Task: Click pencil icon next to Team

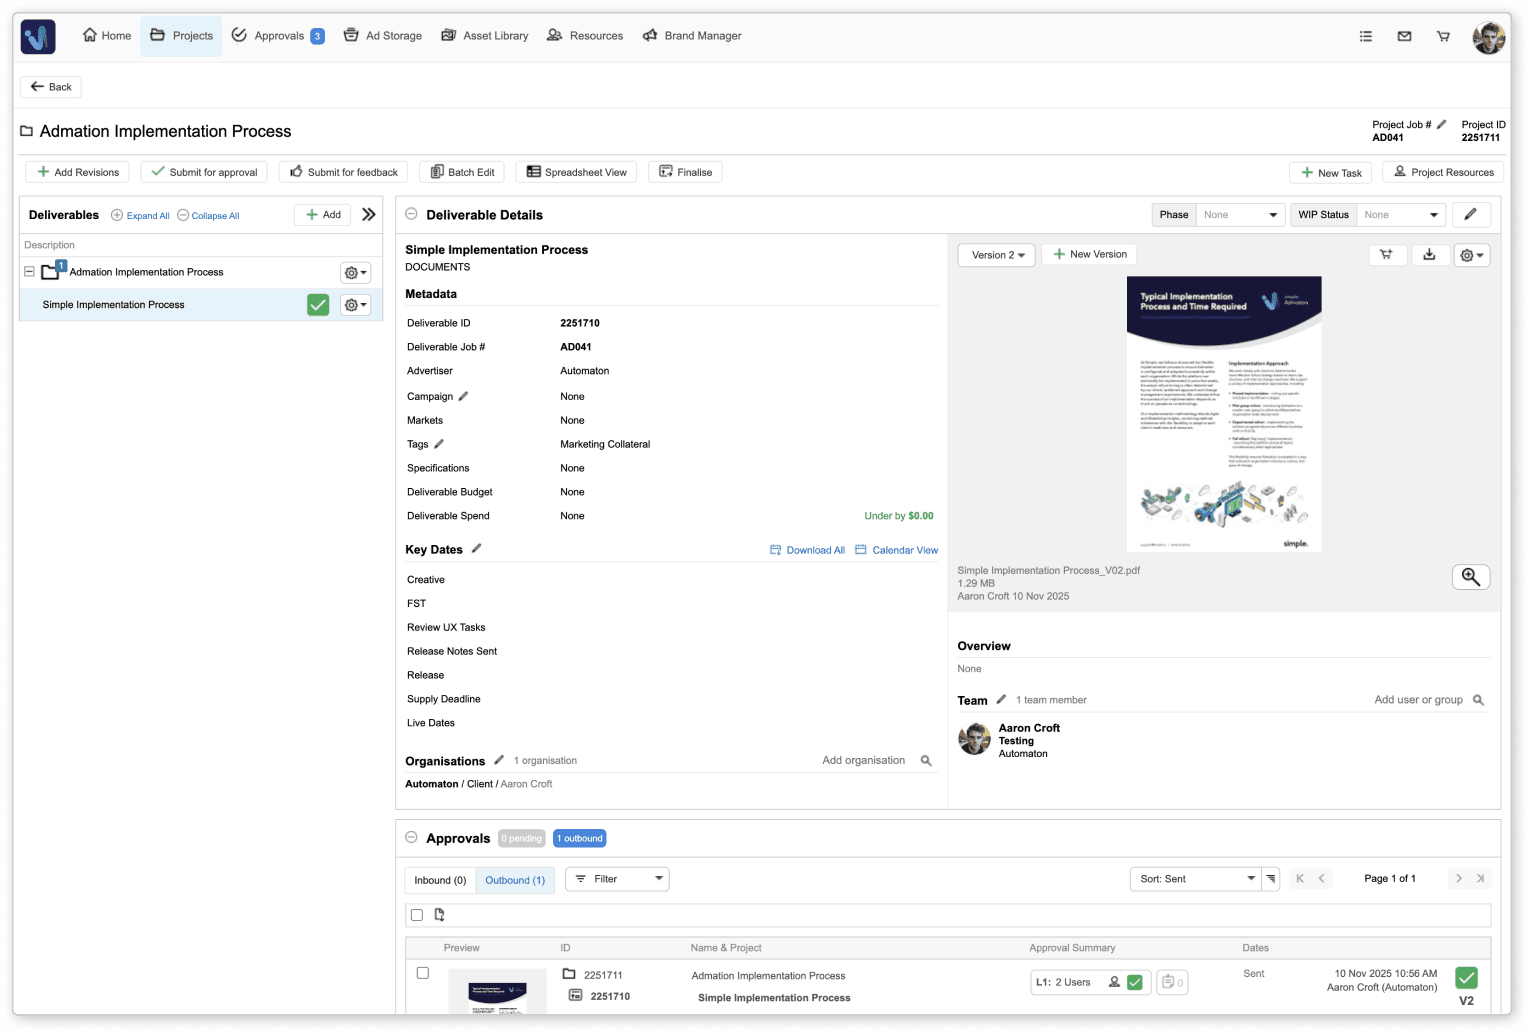Action: pyautogui.click(x=1001, y=700)
